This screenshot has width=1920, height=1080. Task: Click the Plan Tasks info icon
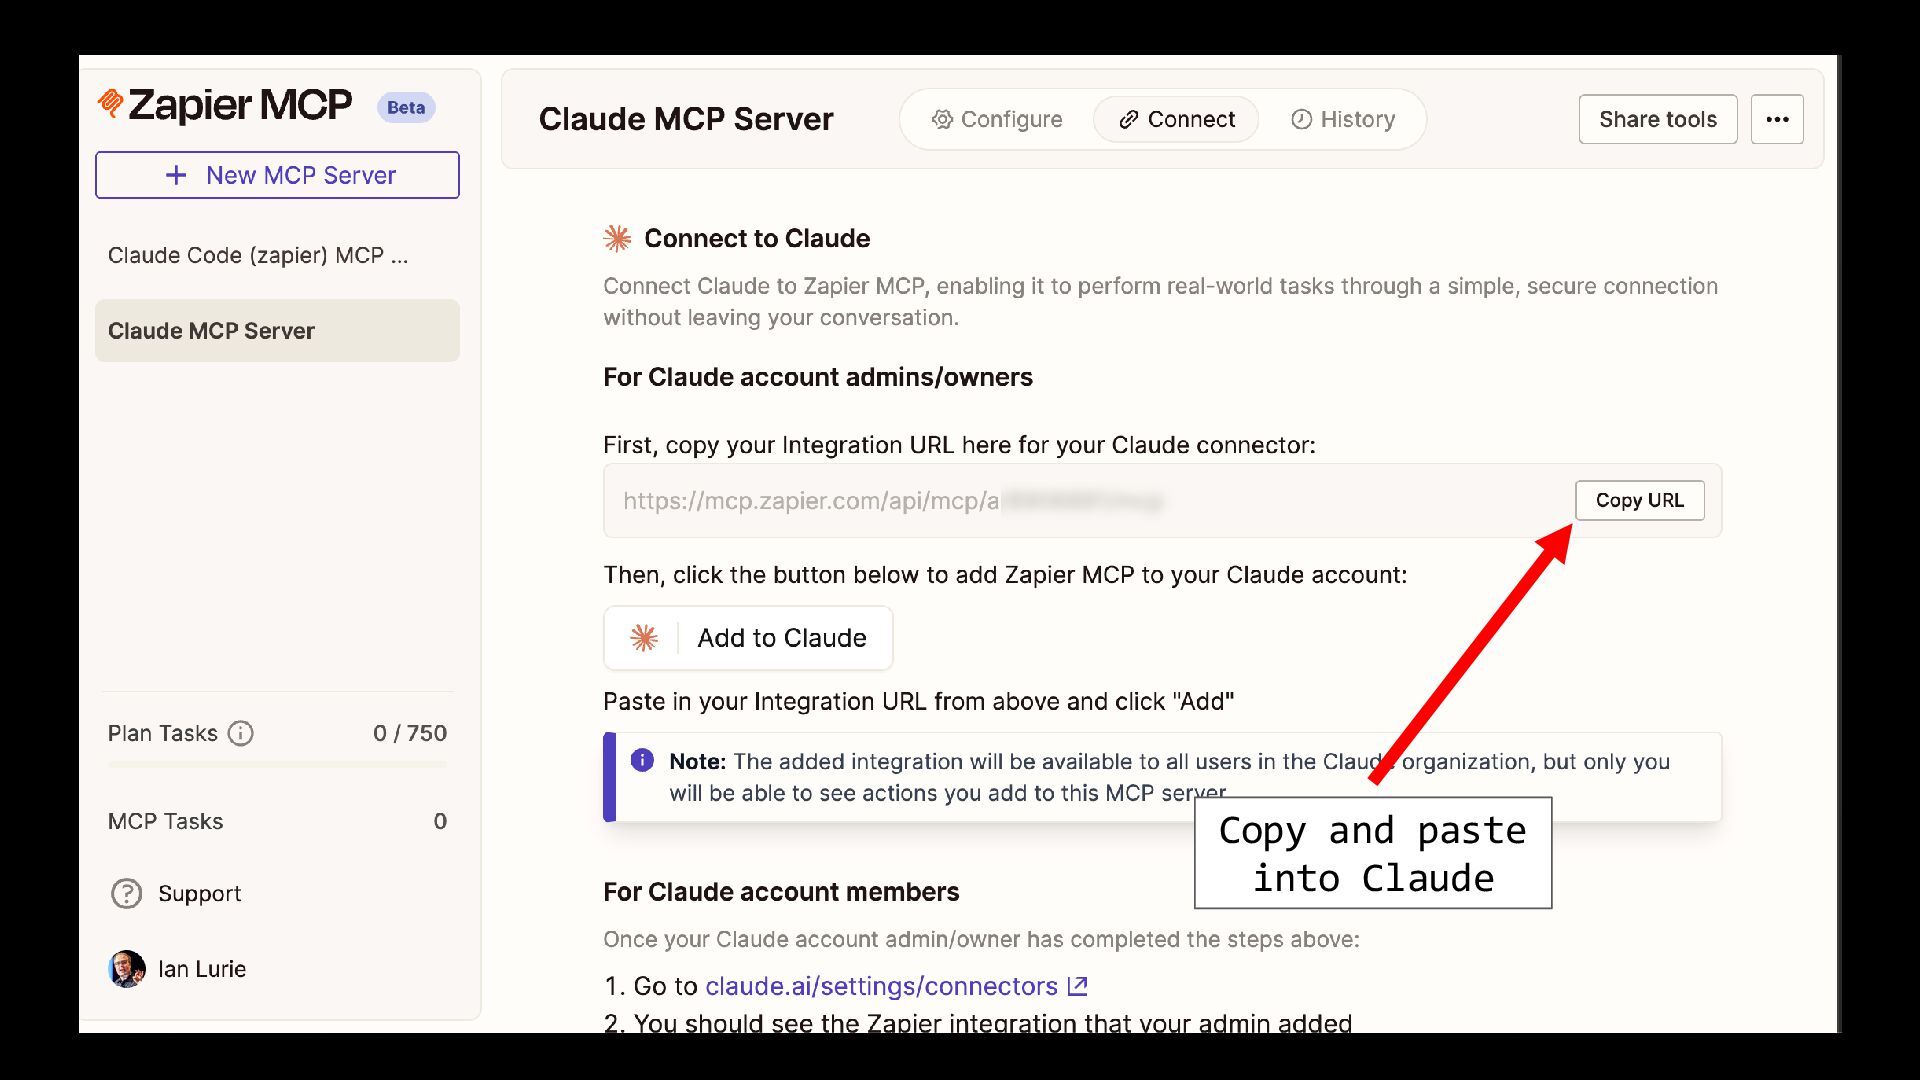pyautogui.click(x=241, y=733)
